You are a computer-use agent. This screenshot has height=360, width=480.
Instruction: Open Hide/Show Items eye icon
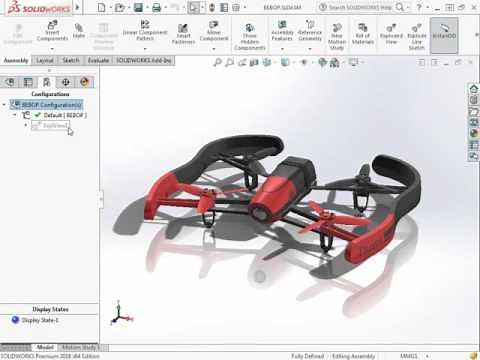(304, 62)
